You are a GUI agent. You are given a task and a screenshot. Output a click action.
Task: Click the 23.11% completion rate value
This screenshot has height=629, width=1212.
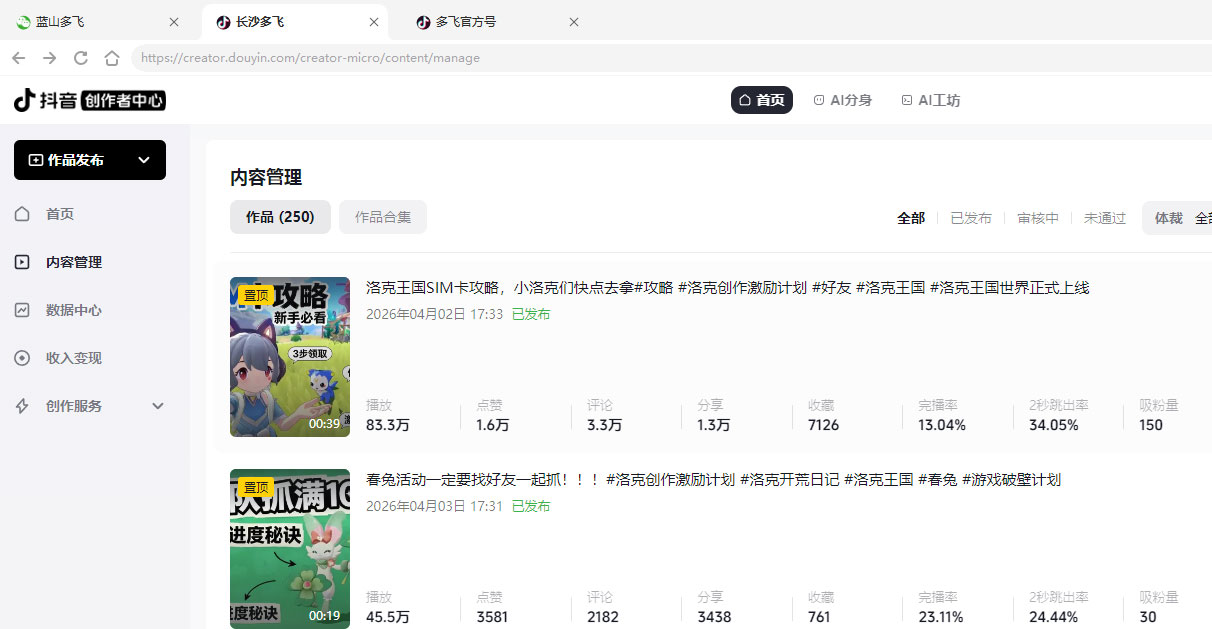pos(941,617)
